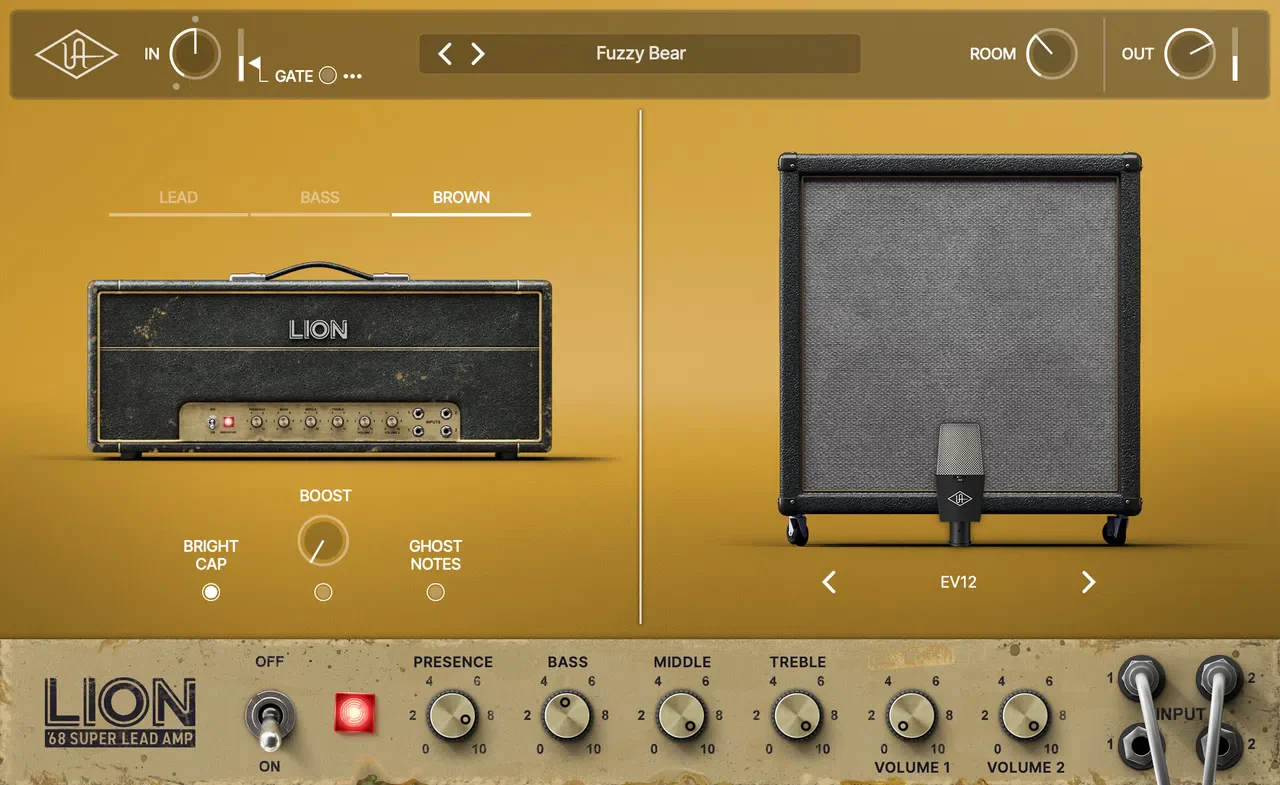This screenshot has height=785, width=1280.
Task: Click the Universal Audio diamond logo
Action: 75,55
